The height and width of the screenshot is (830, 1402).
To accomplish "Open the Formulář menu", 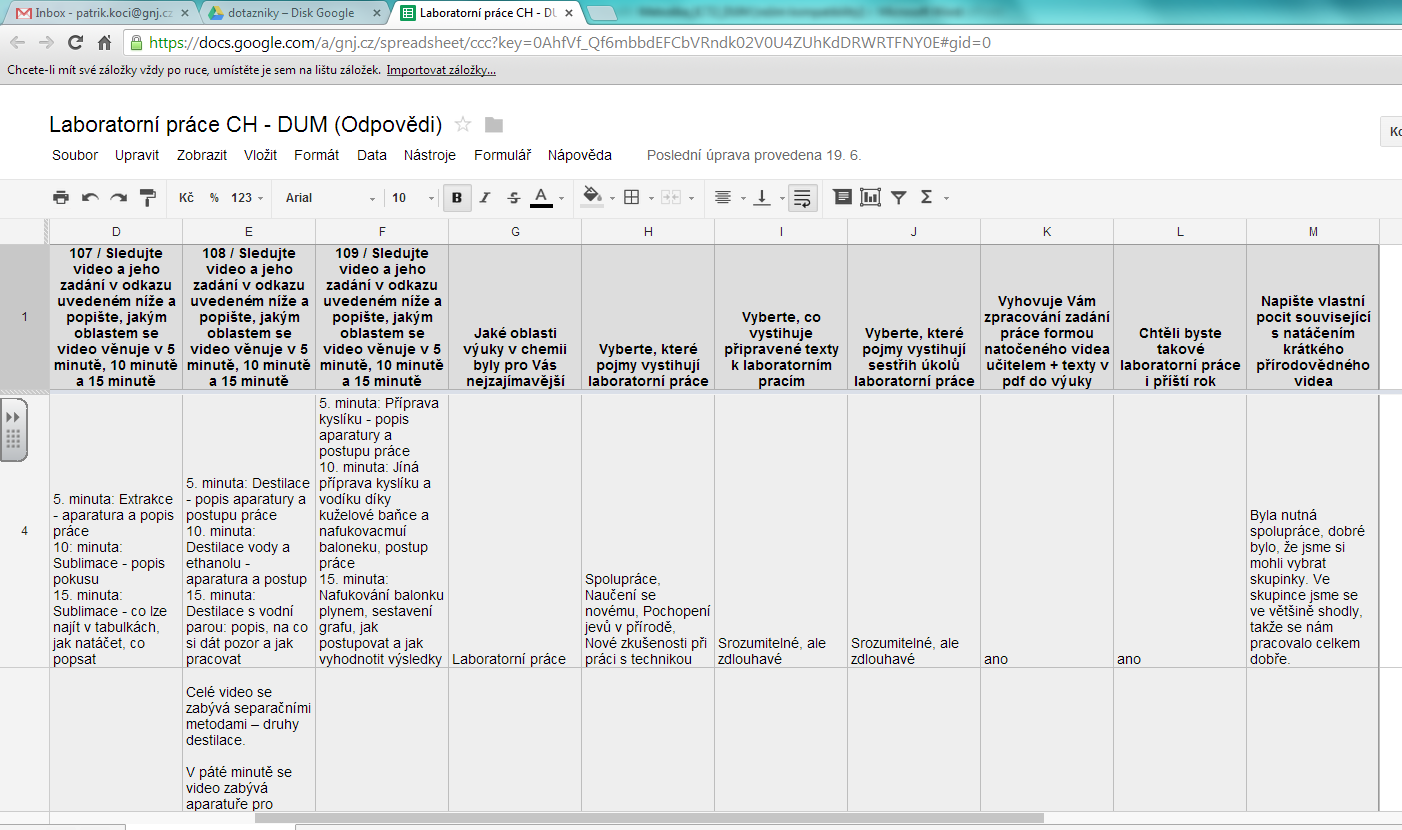I will click(502, 155).
